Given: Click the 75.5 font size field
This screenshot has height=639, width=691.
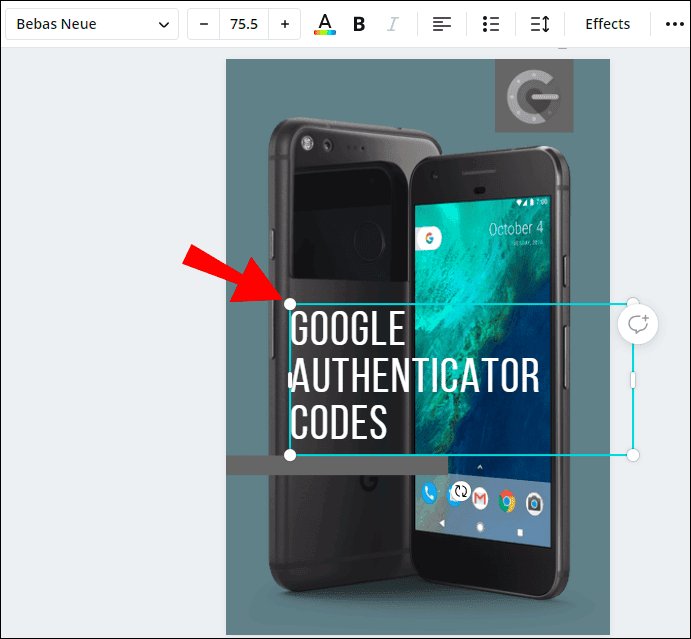Looking at the screenshot, I should point(244,24).
